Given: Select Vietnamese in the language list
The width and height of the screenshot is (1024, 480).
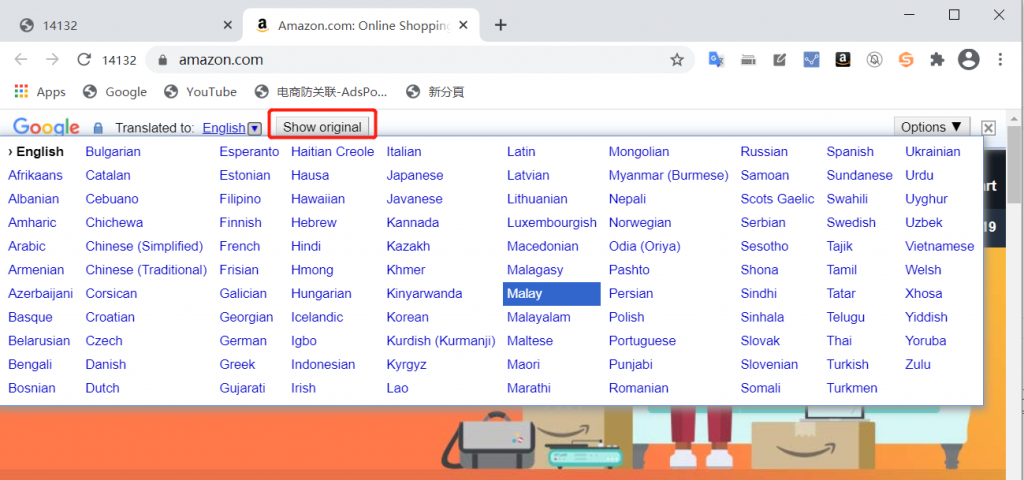Looking at the screenshot, I should [939, 246].
